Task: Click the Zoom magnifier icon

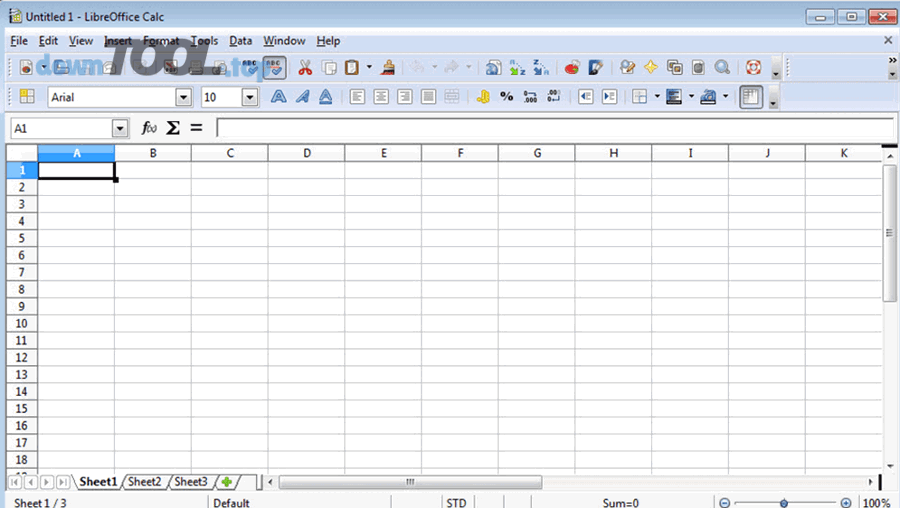Action: point(722,68)
